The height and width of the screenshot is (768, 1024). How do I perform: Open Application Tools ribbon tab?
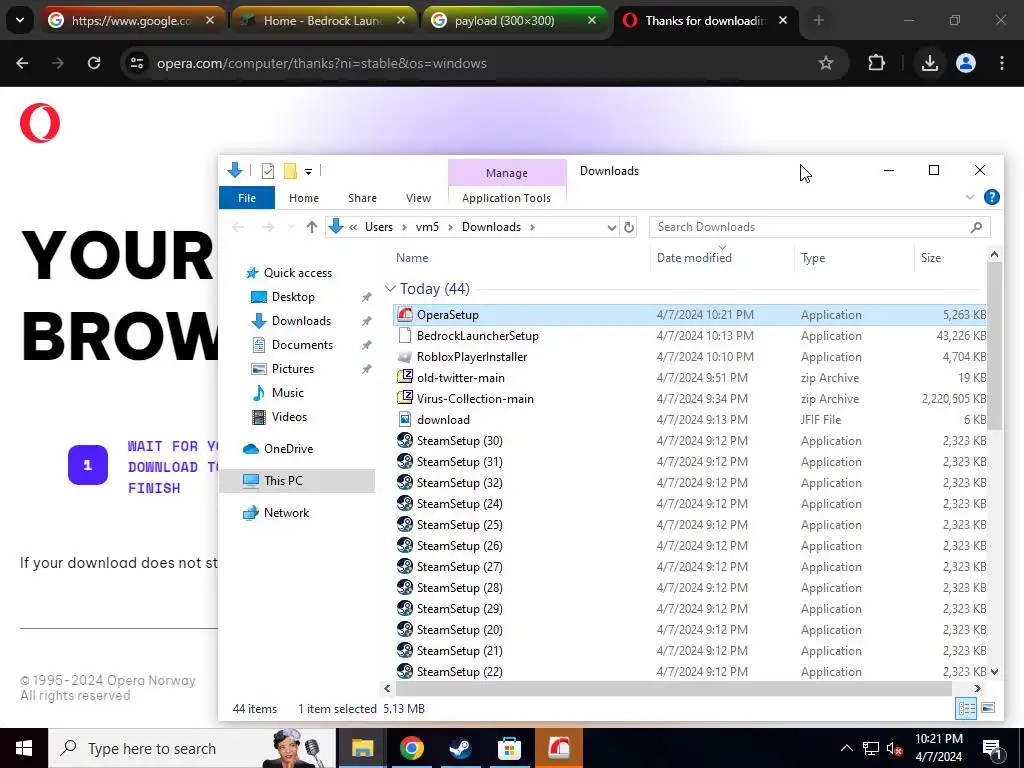coord(506,198)
